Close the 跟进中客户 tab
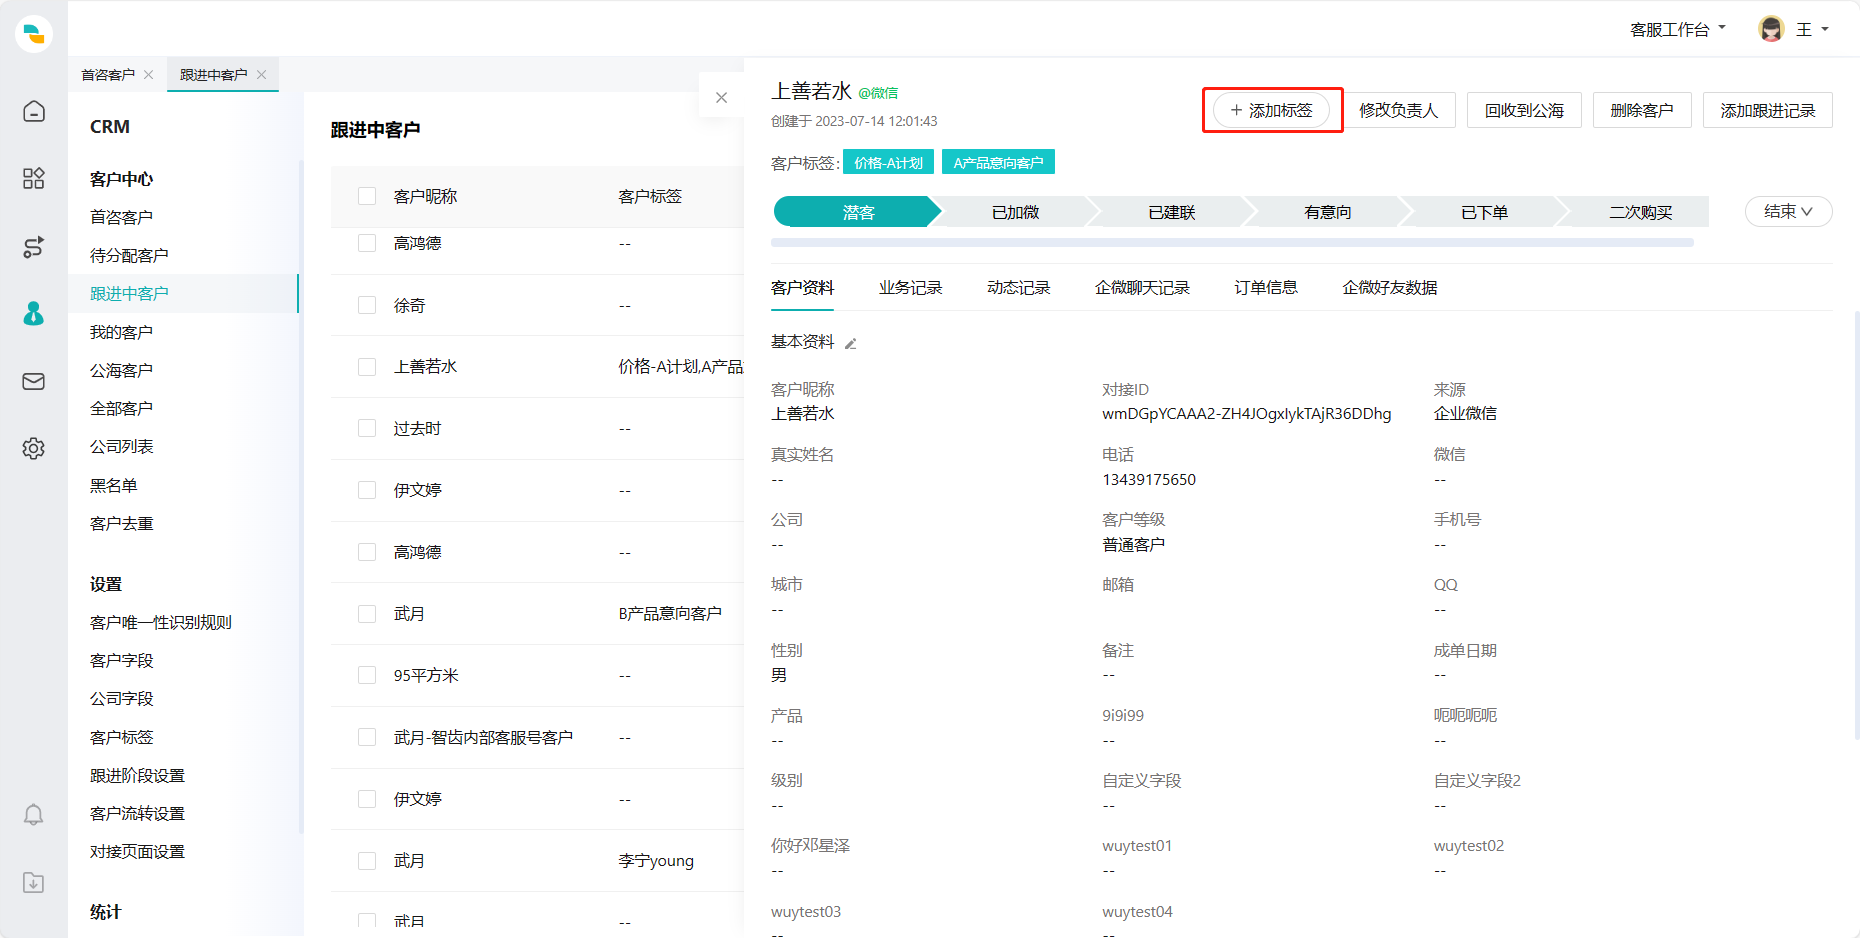Screen dimensions: 1860x938 point(262,75)
